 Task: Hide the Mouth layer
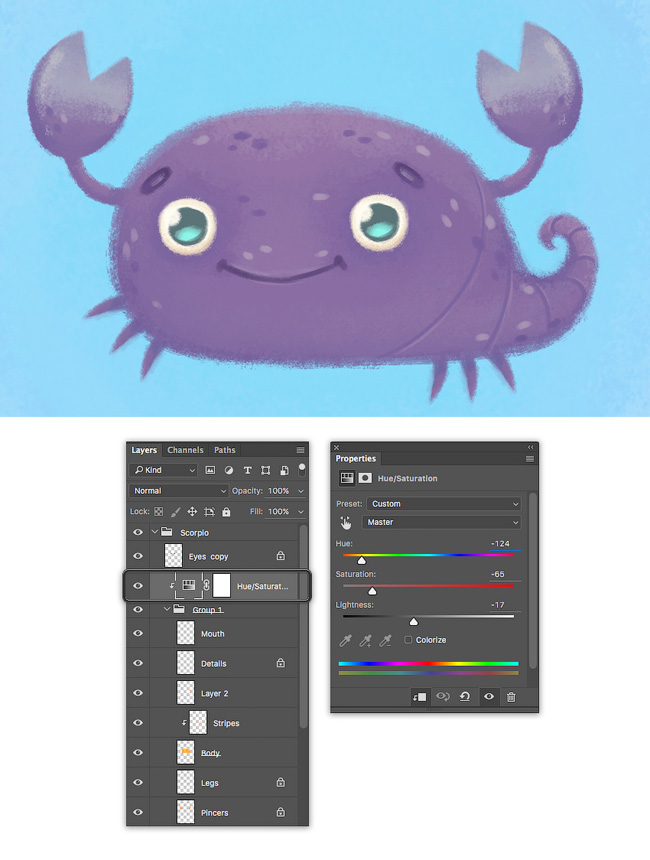(x=138, y=633)
